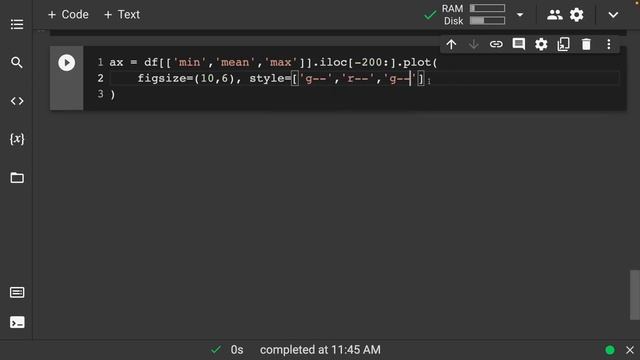
Task: Open notebook settings gear in header
Action: pos(576,15)
